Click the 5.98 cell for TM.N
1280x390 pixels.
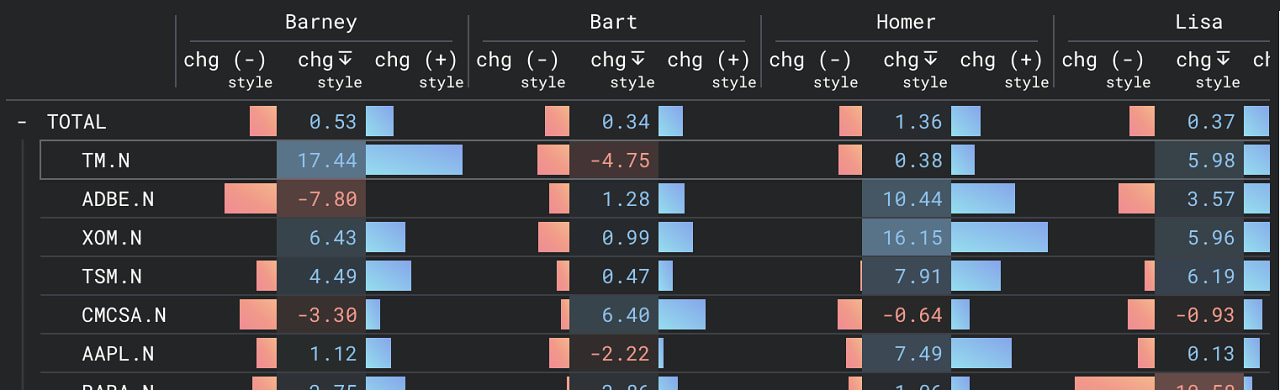pos(1199,160)
